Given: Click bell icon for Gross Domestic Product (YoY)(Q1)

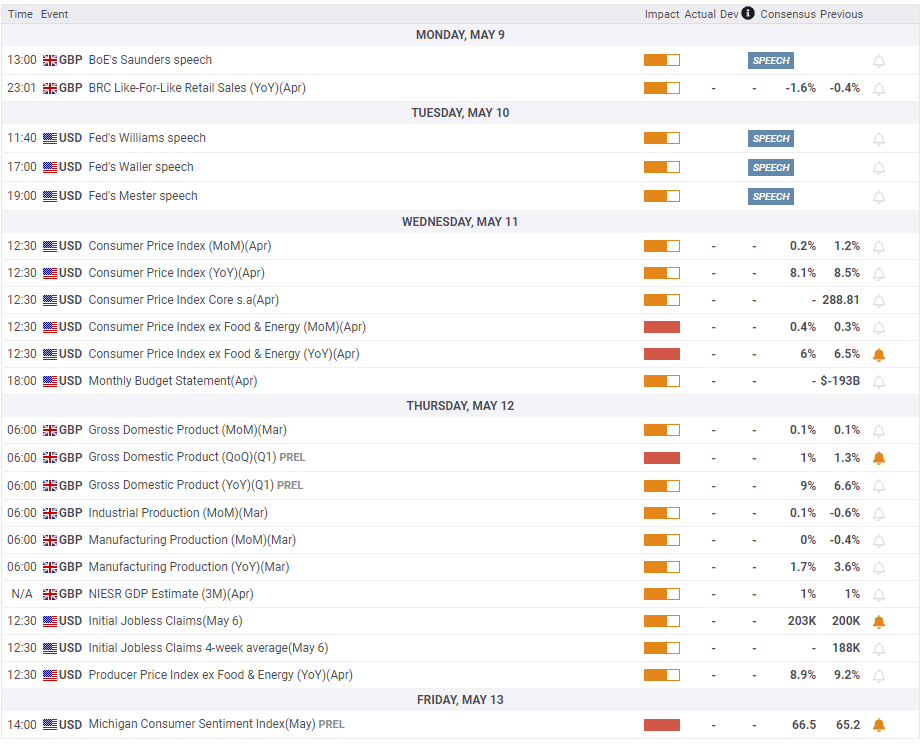Looking at the screenshot, I should pos(878,486).
